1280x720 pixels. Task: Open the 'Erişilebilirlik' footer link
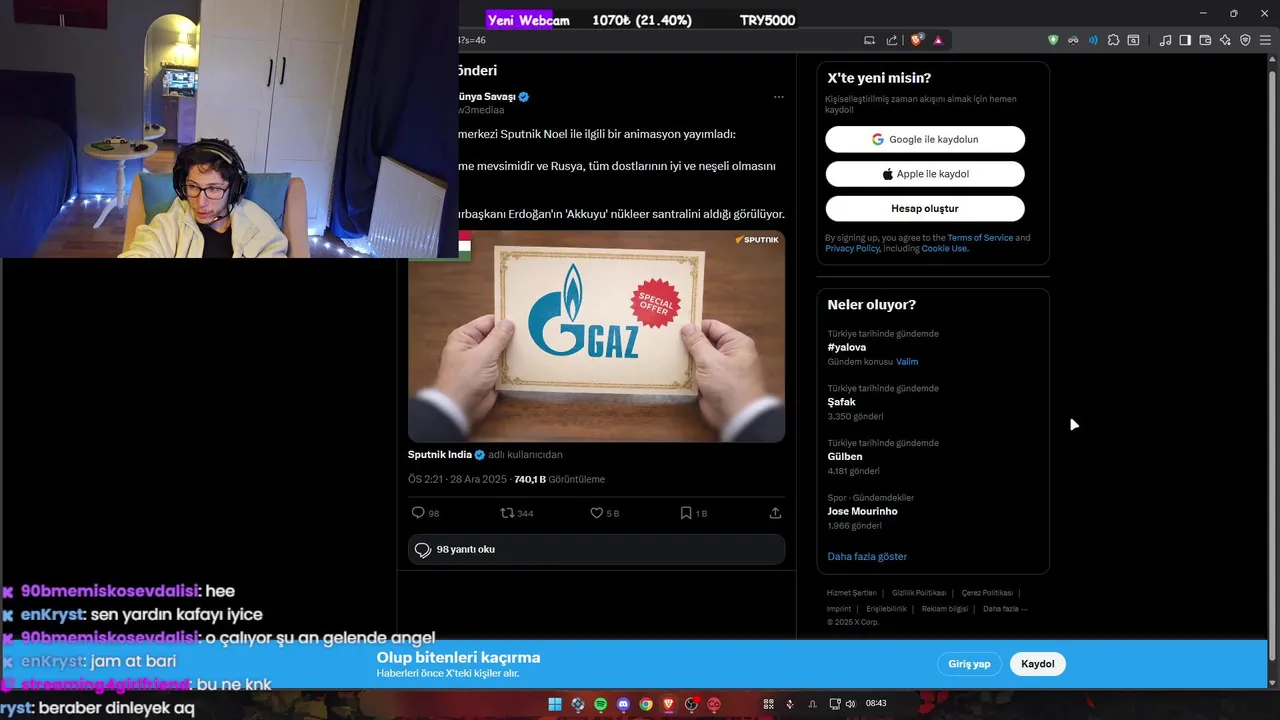(x=887, y=609)
